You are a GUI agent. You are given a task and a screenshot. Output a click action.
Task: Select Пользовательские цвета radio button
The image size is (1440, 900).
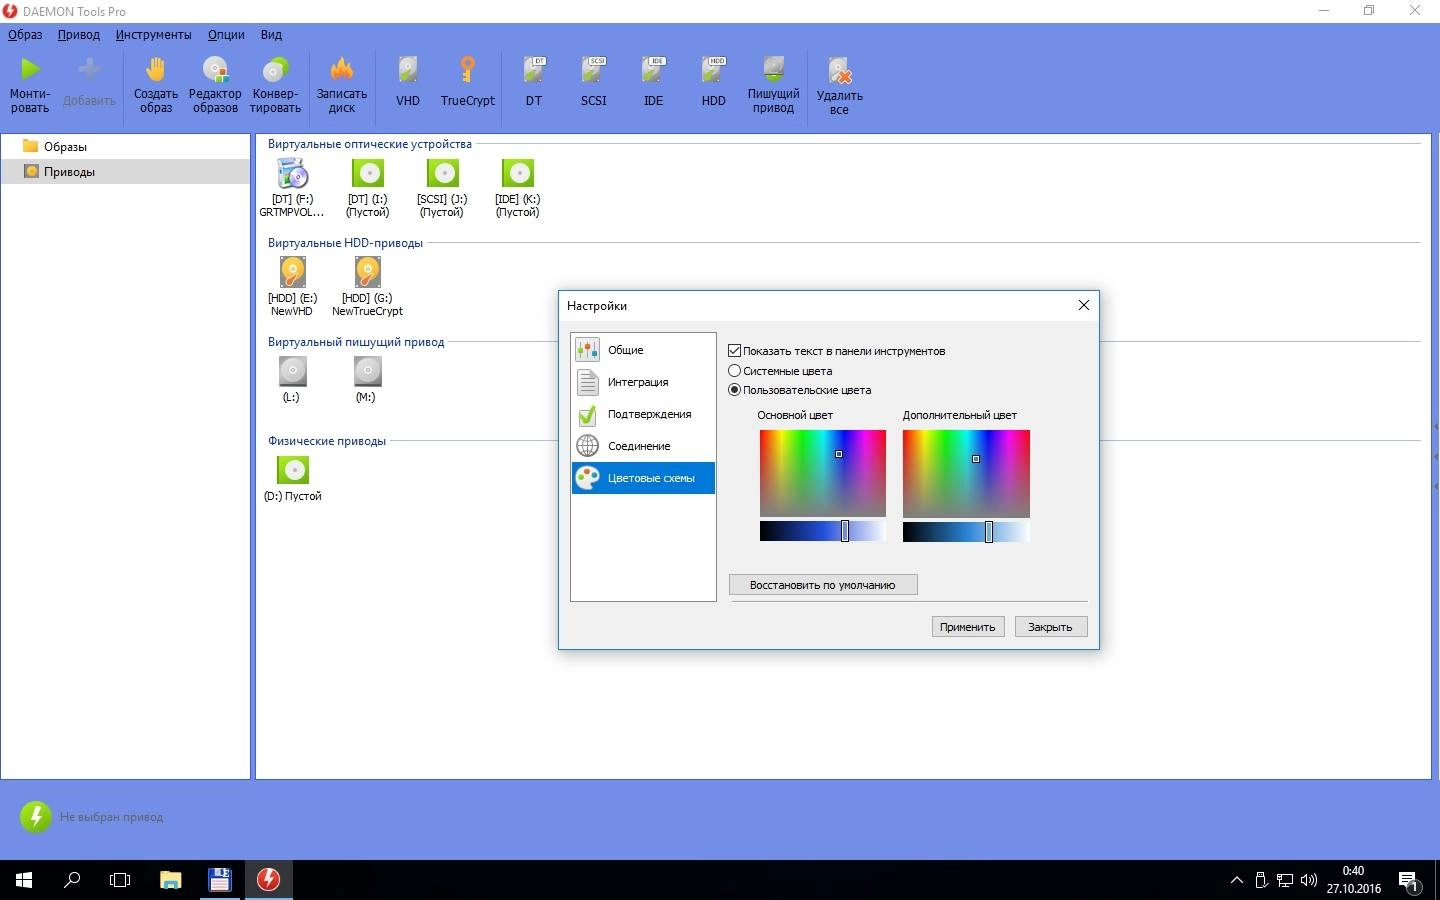pyautogui.click(x=735, y=390)
